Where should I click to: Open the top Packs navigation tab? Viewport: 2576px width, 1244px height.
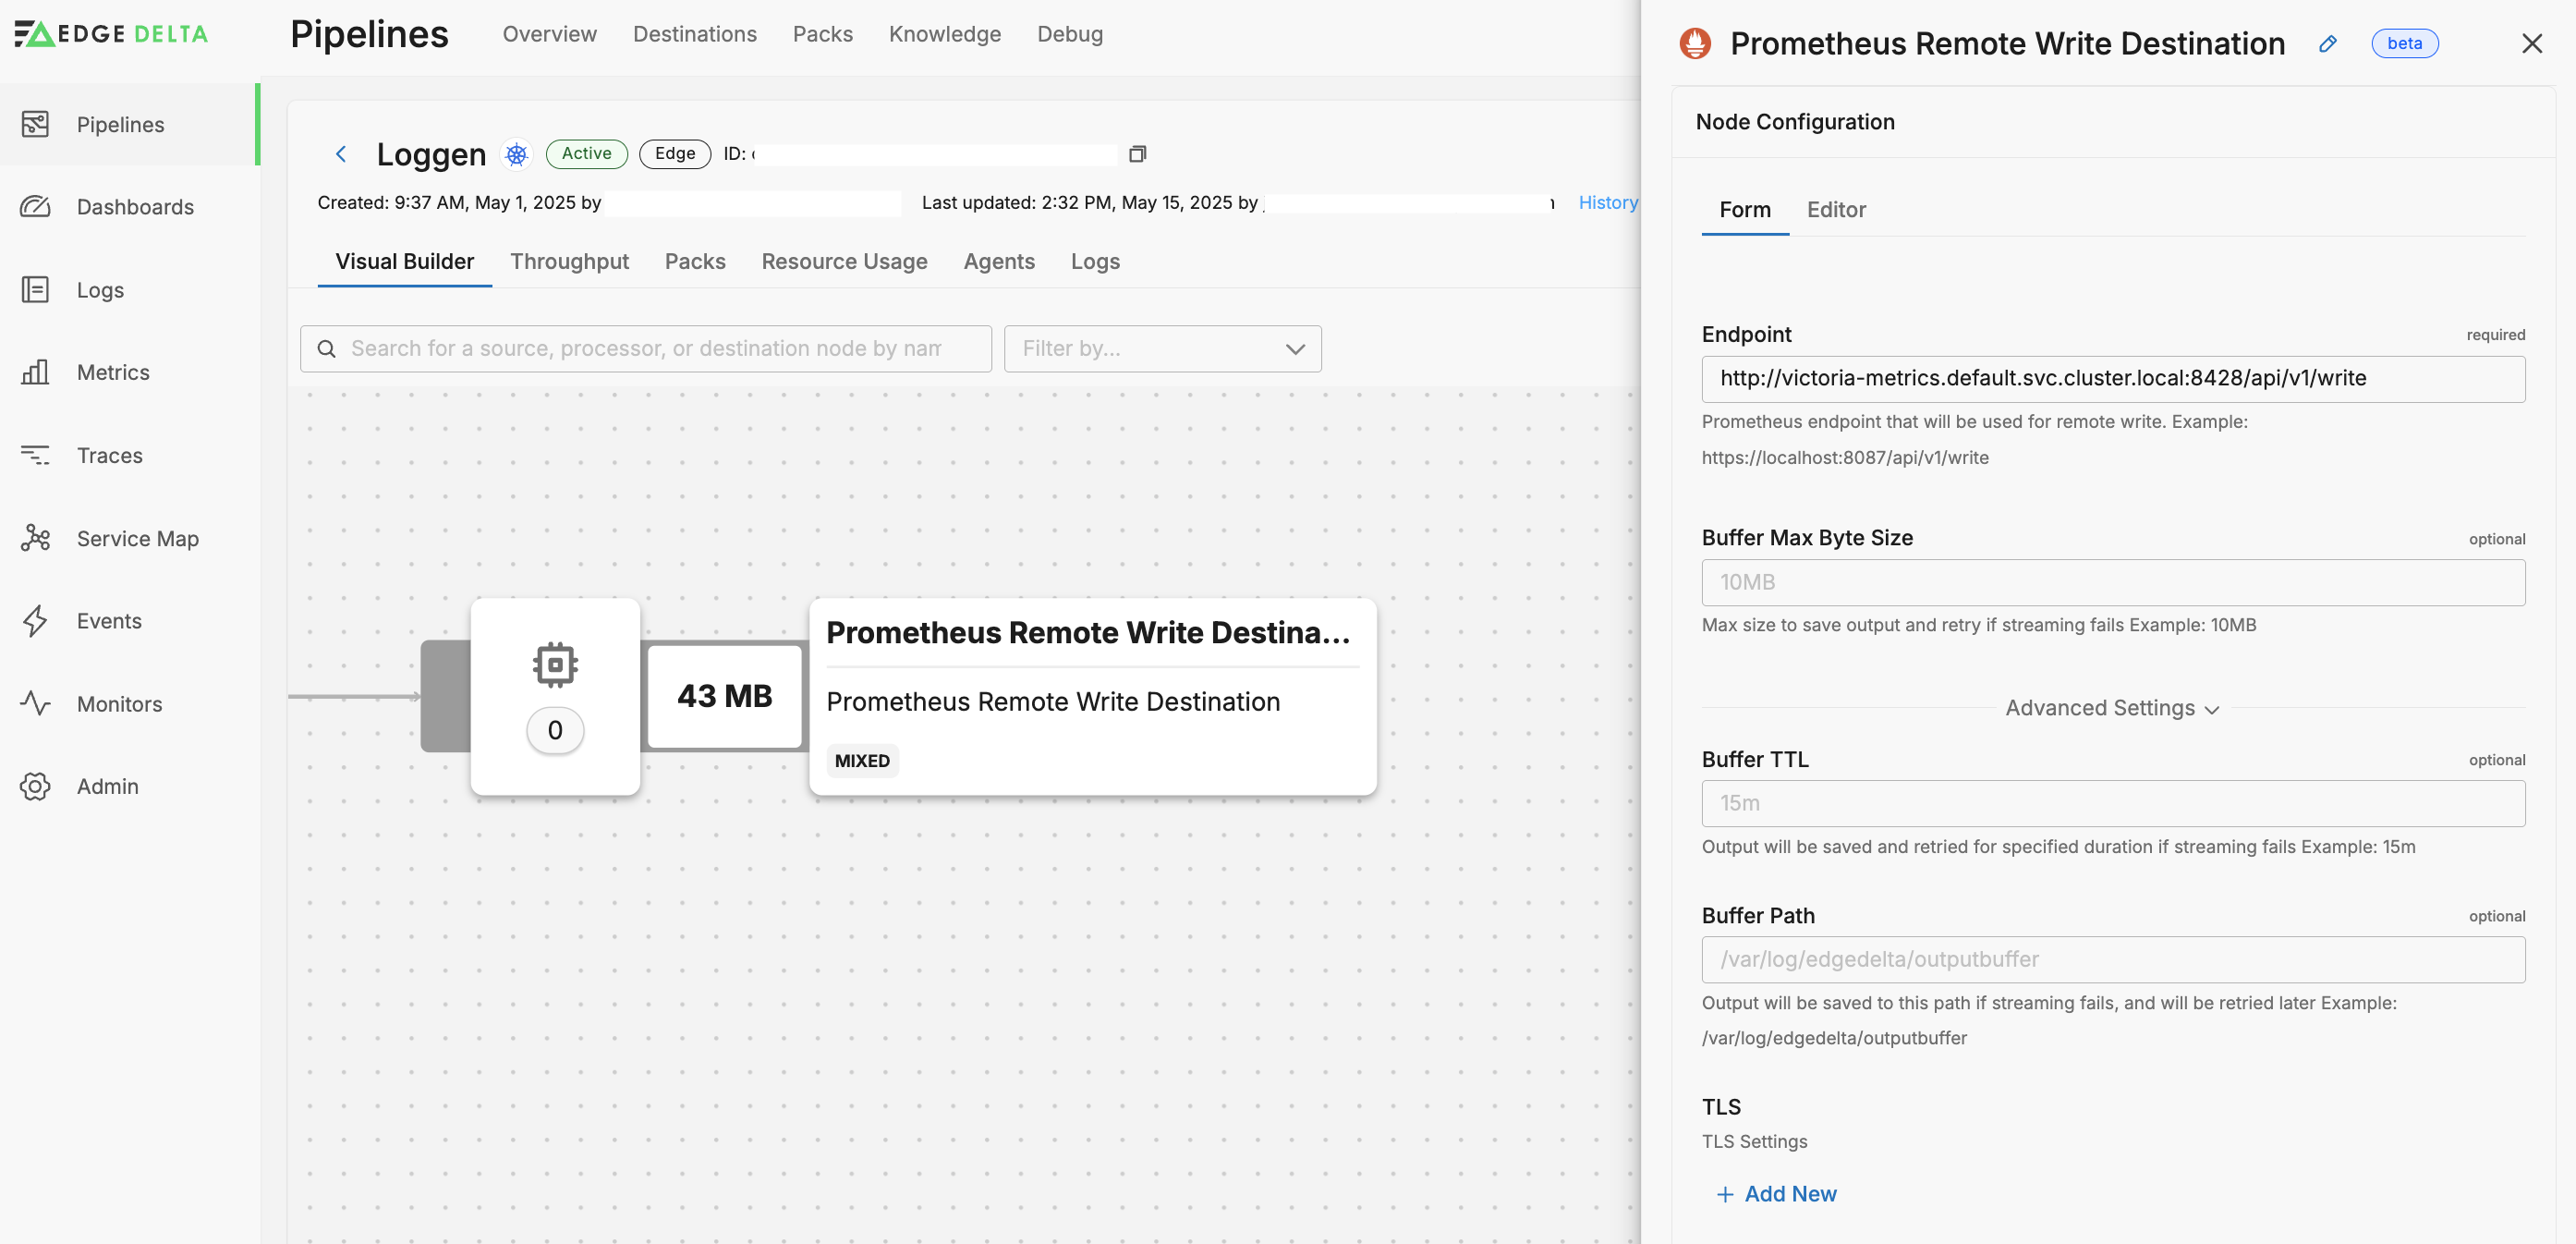coord(822,34)
